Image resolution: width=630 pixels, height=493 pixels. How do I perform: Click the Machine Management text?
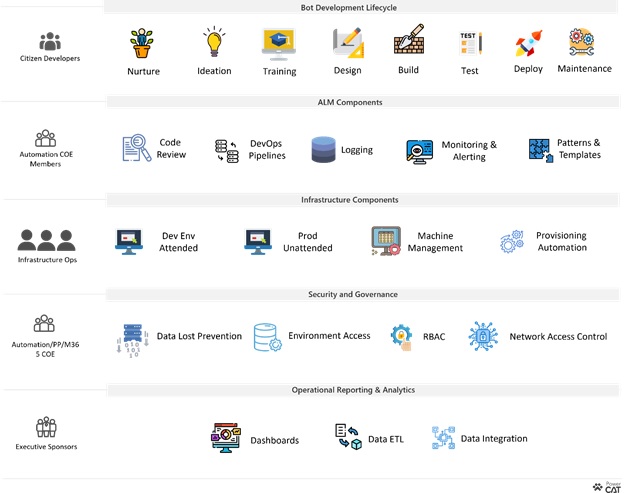point(435,242)
